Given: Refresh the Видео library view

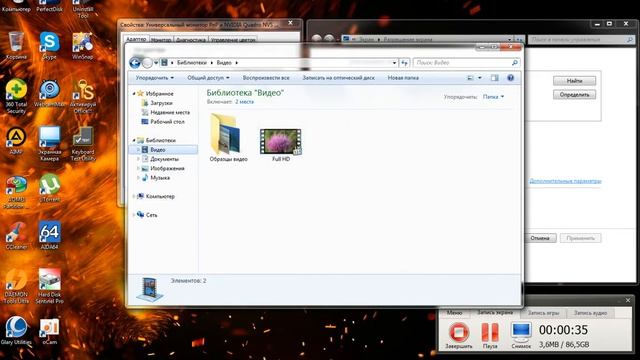Looking at the screenshot, I should click(x=404, y=63).
